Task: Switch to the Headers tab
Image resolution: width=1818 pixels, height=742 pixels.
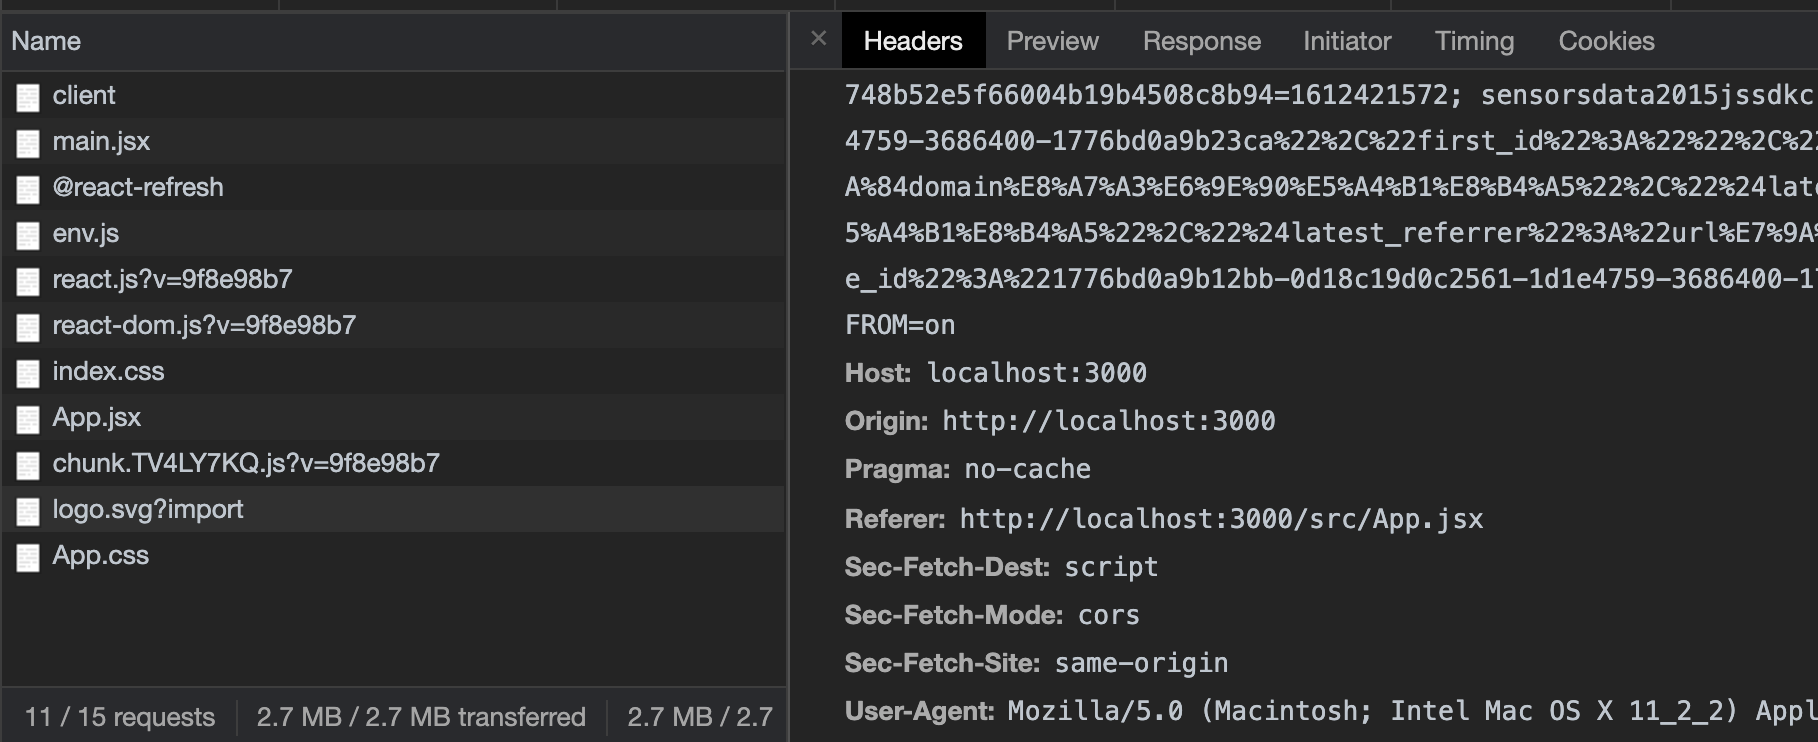Action: pos(913,41)
